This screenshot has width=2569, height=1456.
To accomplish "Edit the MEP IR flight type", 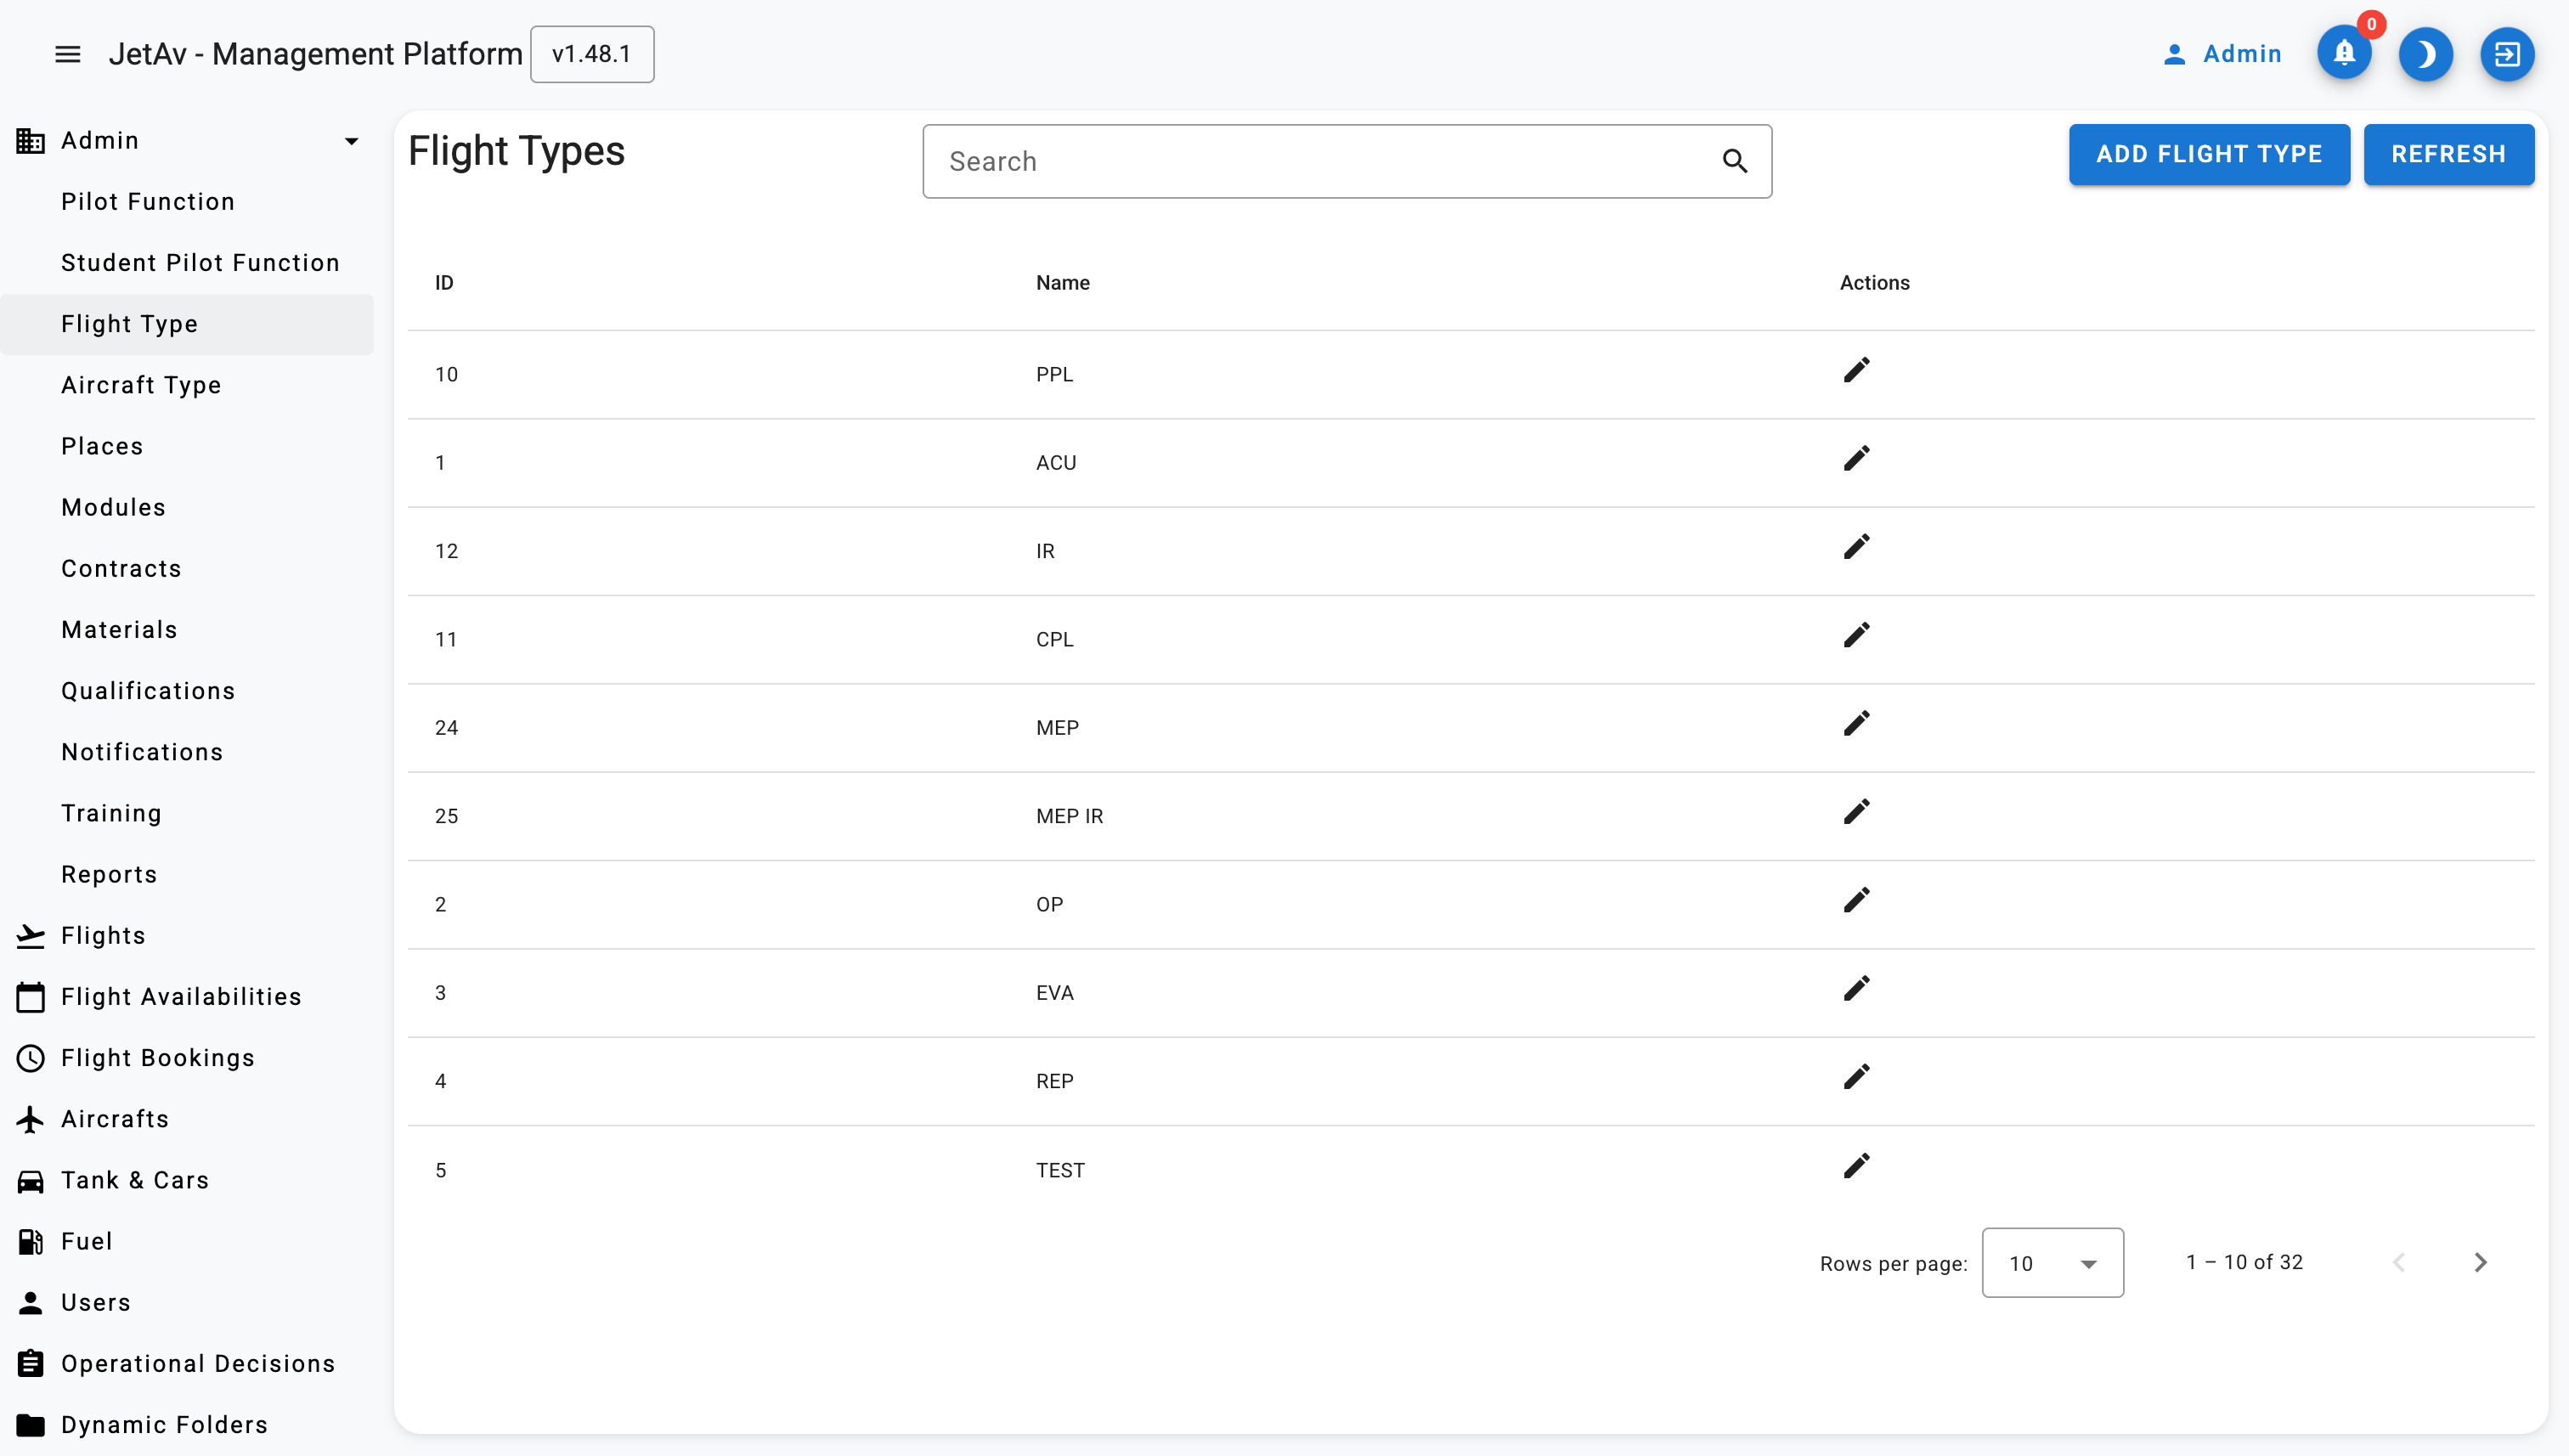I will click(1856, 812).
